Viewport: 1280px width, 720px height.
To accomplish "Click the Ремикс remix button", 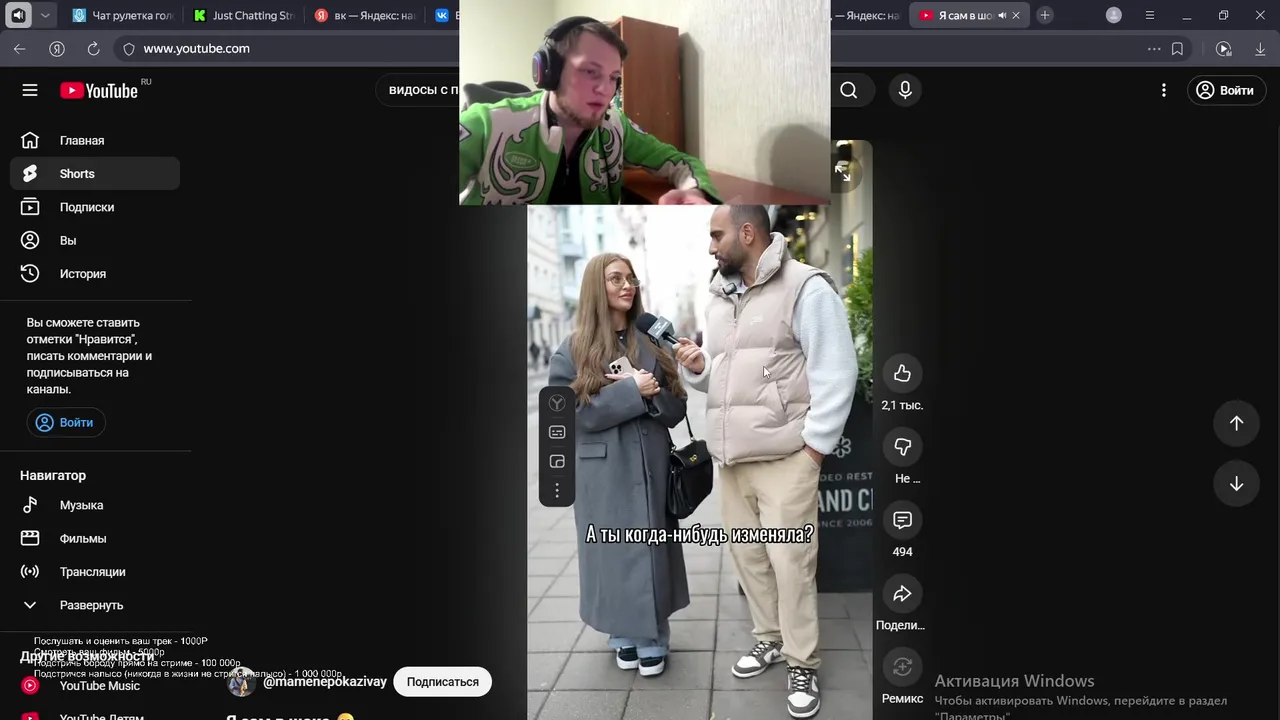I will [902, 667].
